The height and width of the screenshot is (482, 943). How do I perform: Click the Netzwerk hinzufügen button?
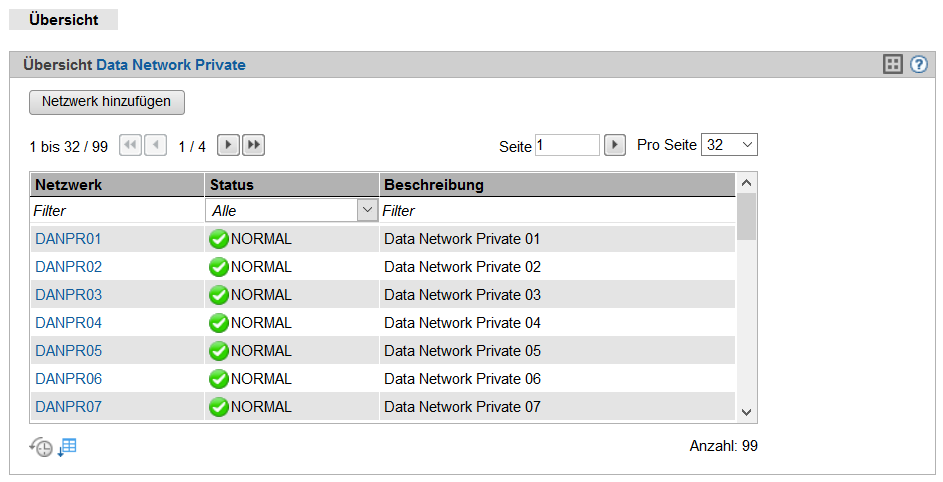(107, 102)
